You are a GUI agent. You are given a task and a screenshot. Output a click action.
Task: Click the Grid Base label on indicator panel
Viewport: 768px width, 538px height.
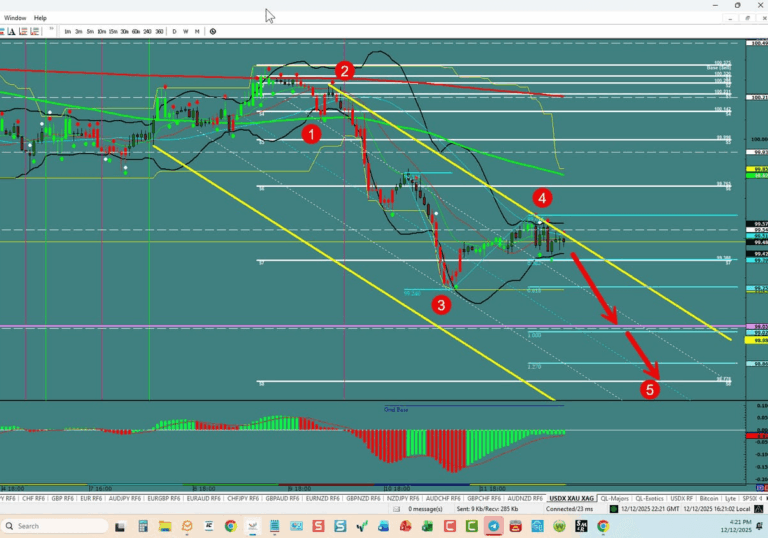tap(396, 410)
